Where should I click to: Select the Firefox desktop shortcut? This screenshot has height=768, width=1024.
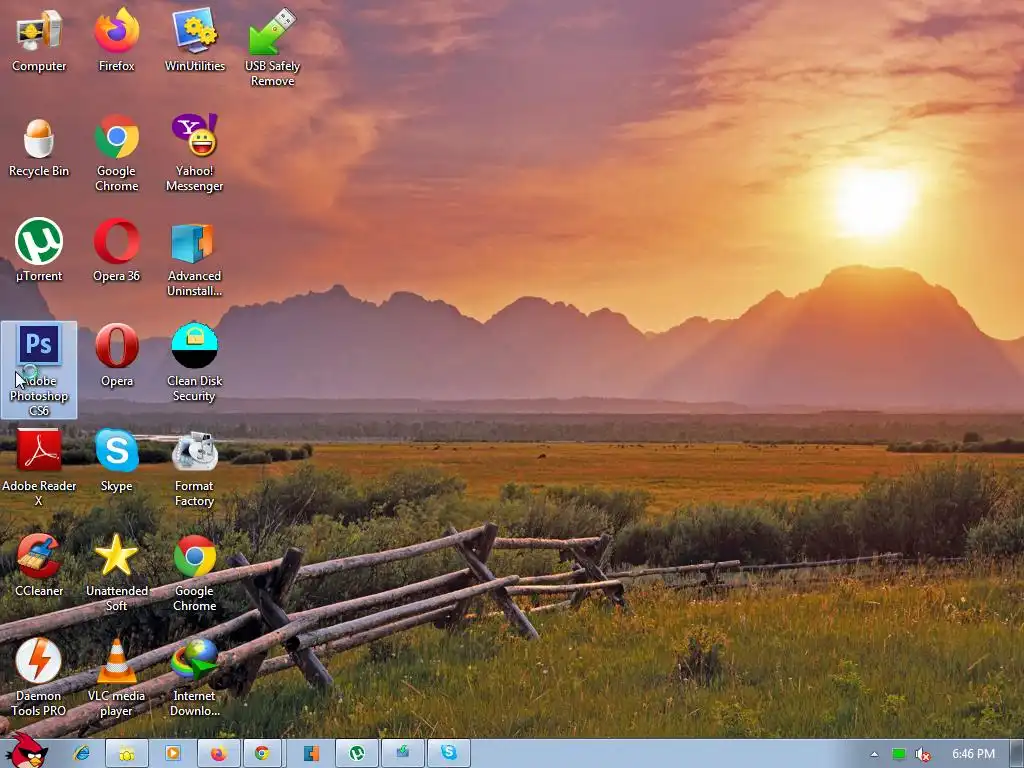point(116,40)
